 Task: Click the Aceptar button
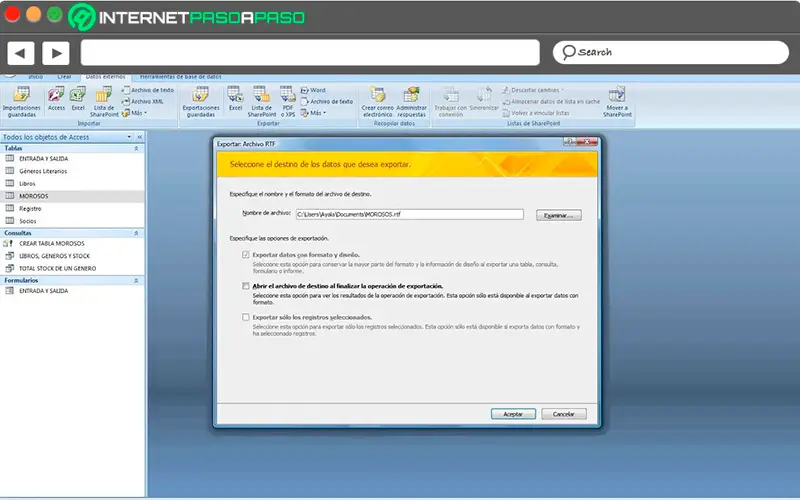[513, 414]
